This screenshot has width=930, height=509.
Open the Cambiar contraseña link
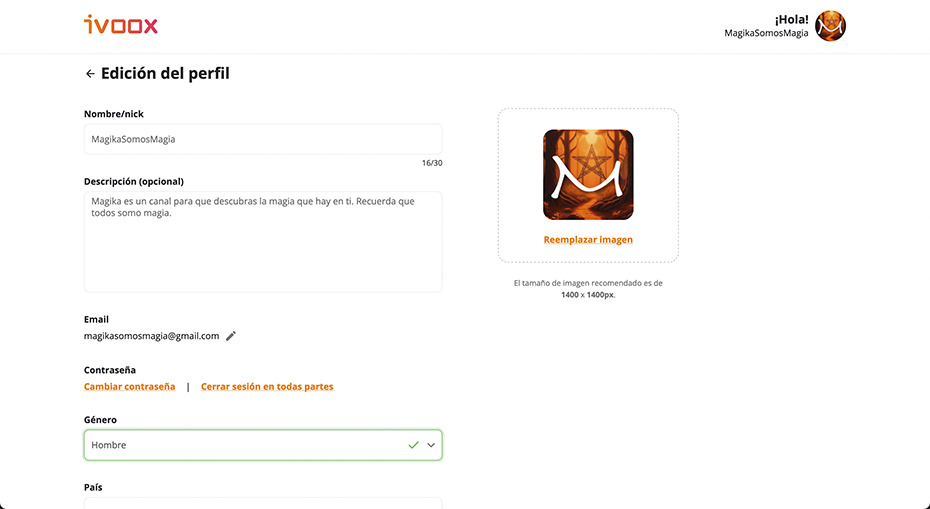click(x=129, y=386)
